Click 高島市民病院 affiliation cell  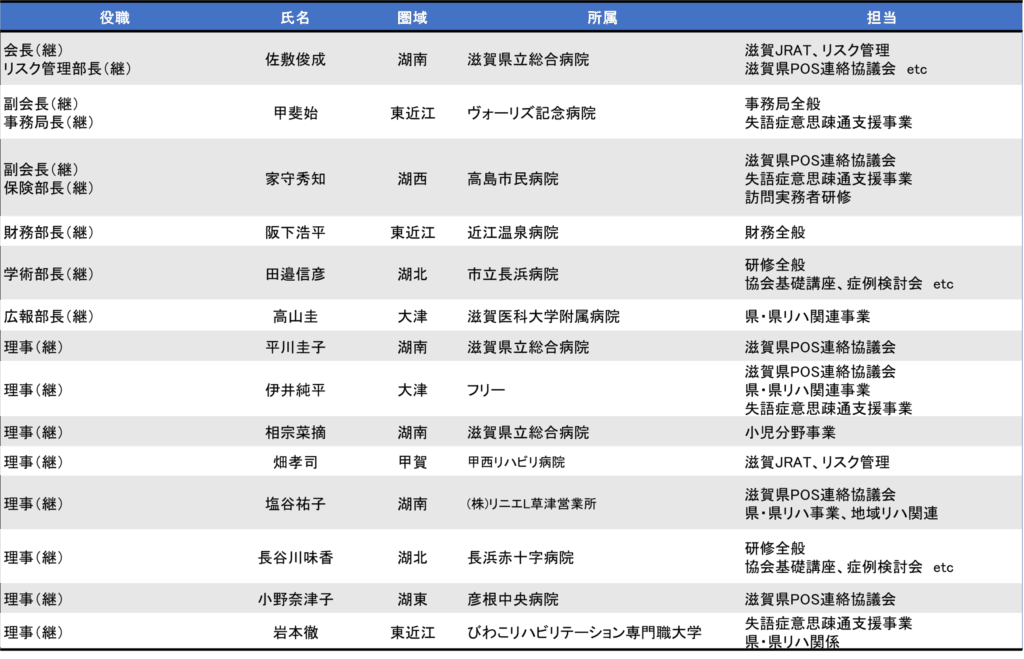[x=513, y=179]
